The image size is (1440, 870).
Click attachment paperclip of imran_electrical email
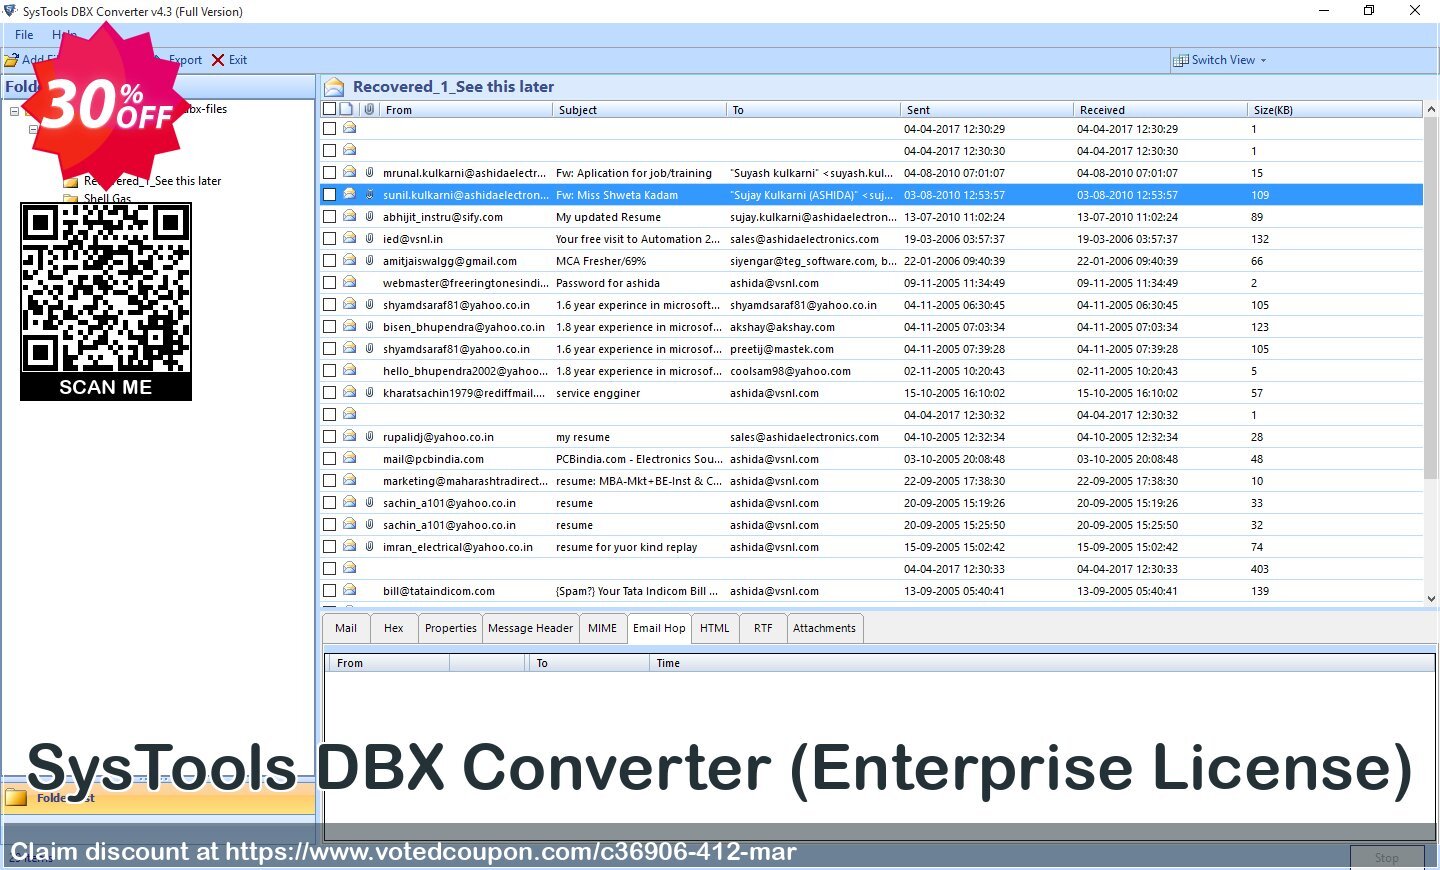tap(369, 546)
